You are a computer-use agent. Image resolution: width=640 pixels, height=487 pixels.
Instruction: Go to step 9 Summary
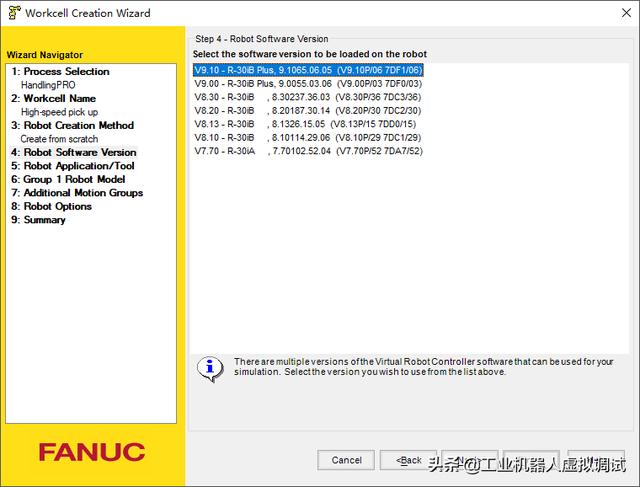click(x=38, y=220)
